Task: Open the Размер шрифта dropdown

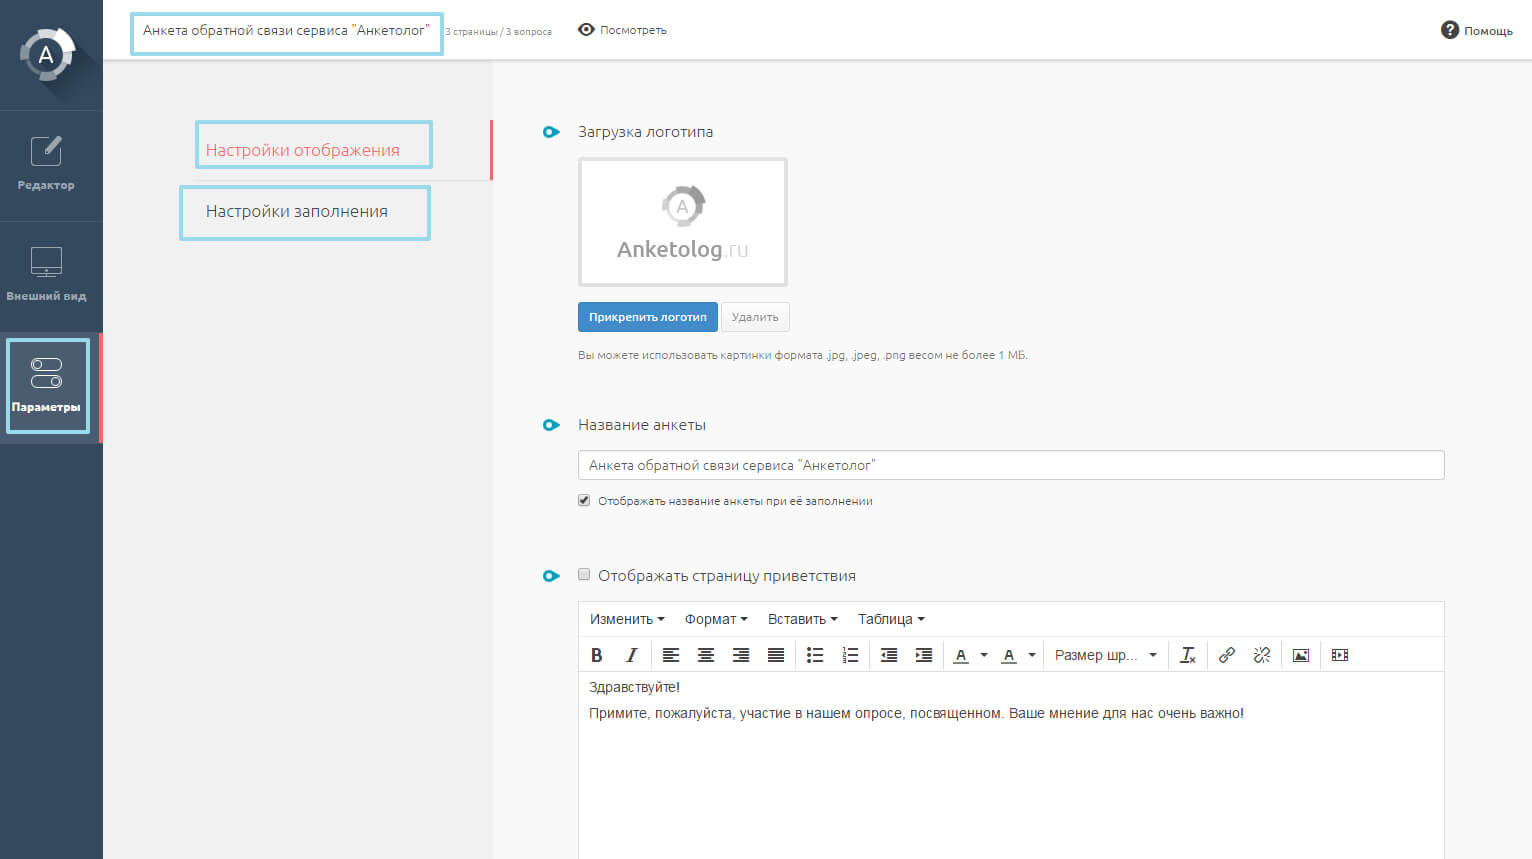Action: (x=1106, y=655)
